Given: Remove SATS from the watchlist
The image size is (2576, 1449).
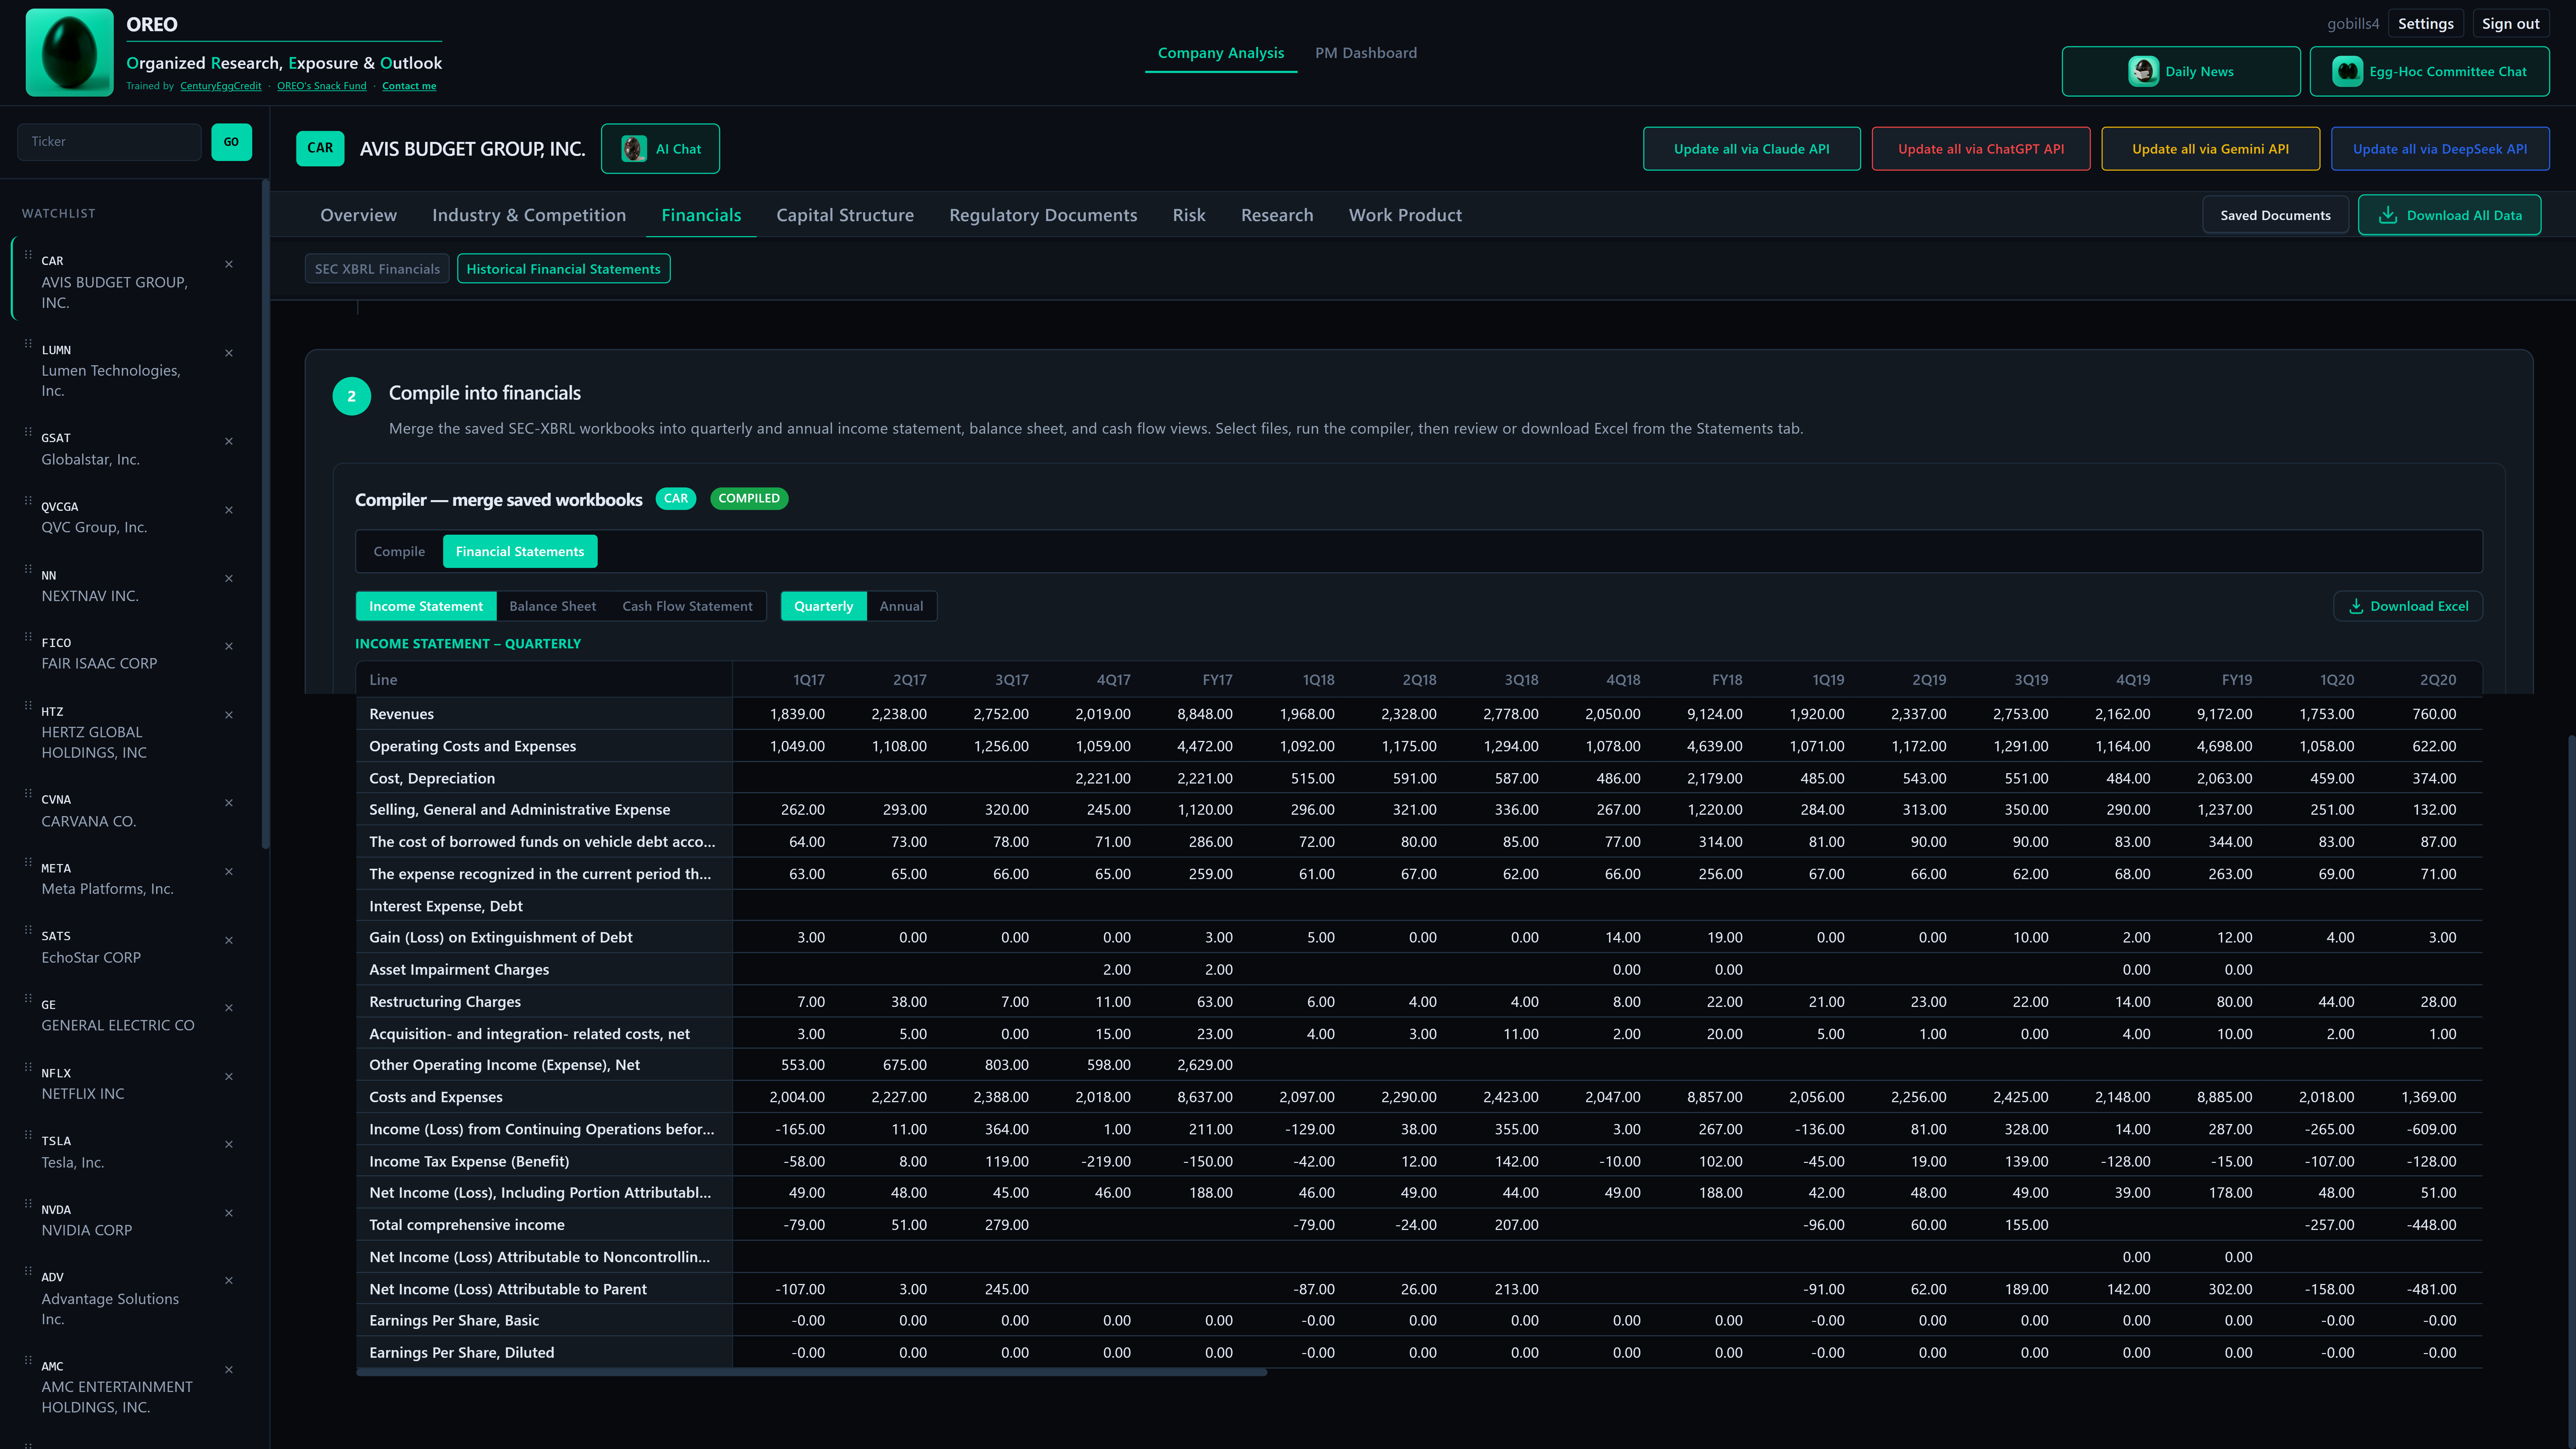Looking at the screenshot, I should pyautogui.click(x=229, y=940).
